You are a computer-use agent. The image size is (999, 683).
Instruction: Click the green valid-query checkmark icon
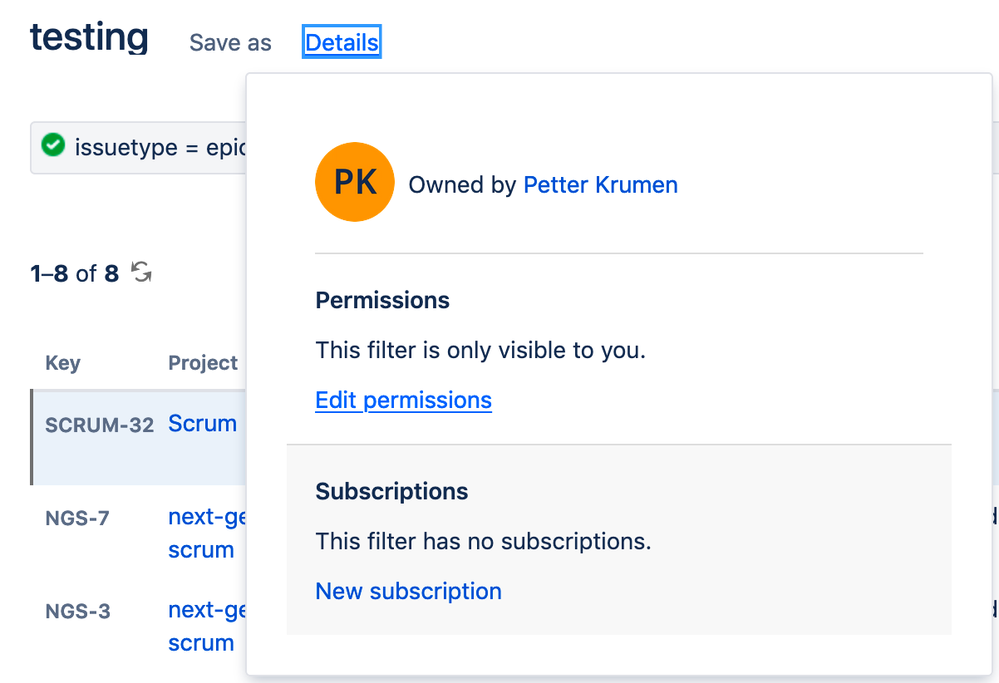point(53,146)
